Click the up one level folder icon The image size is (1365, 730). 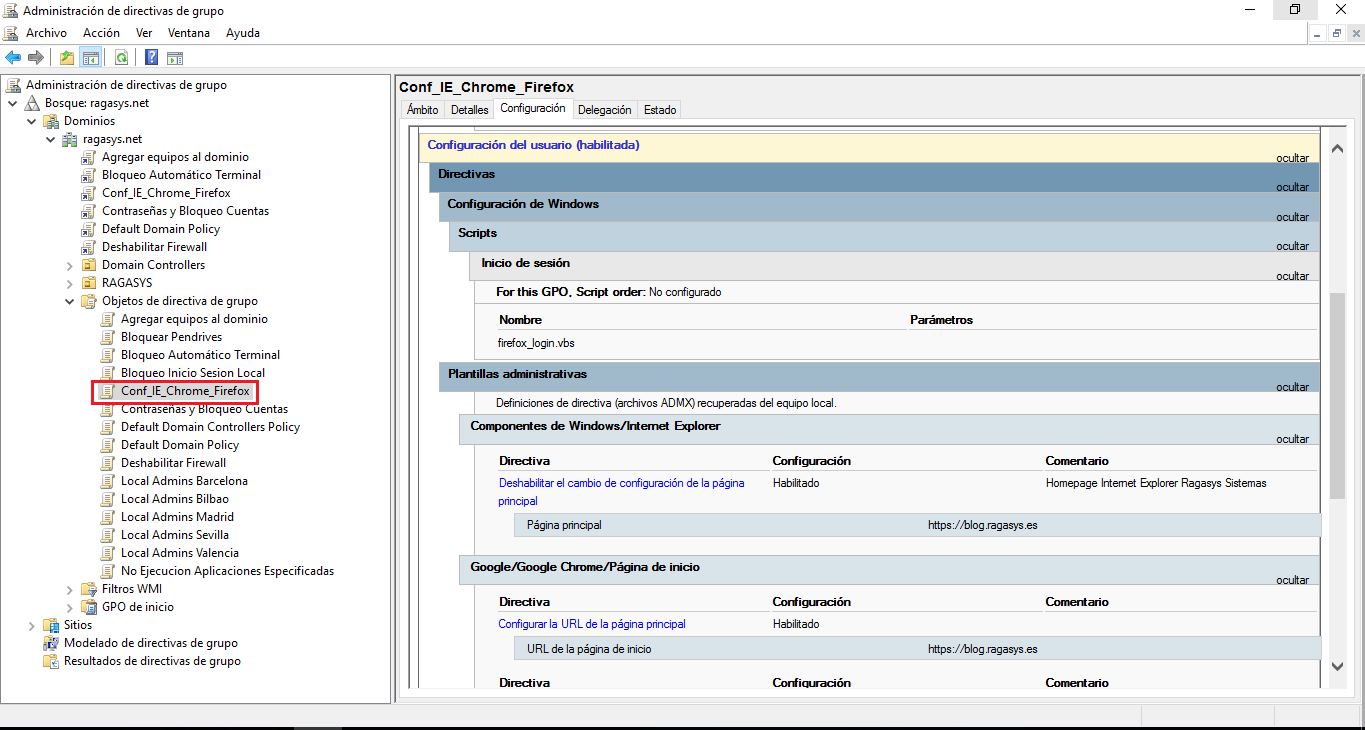[66, 57]
